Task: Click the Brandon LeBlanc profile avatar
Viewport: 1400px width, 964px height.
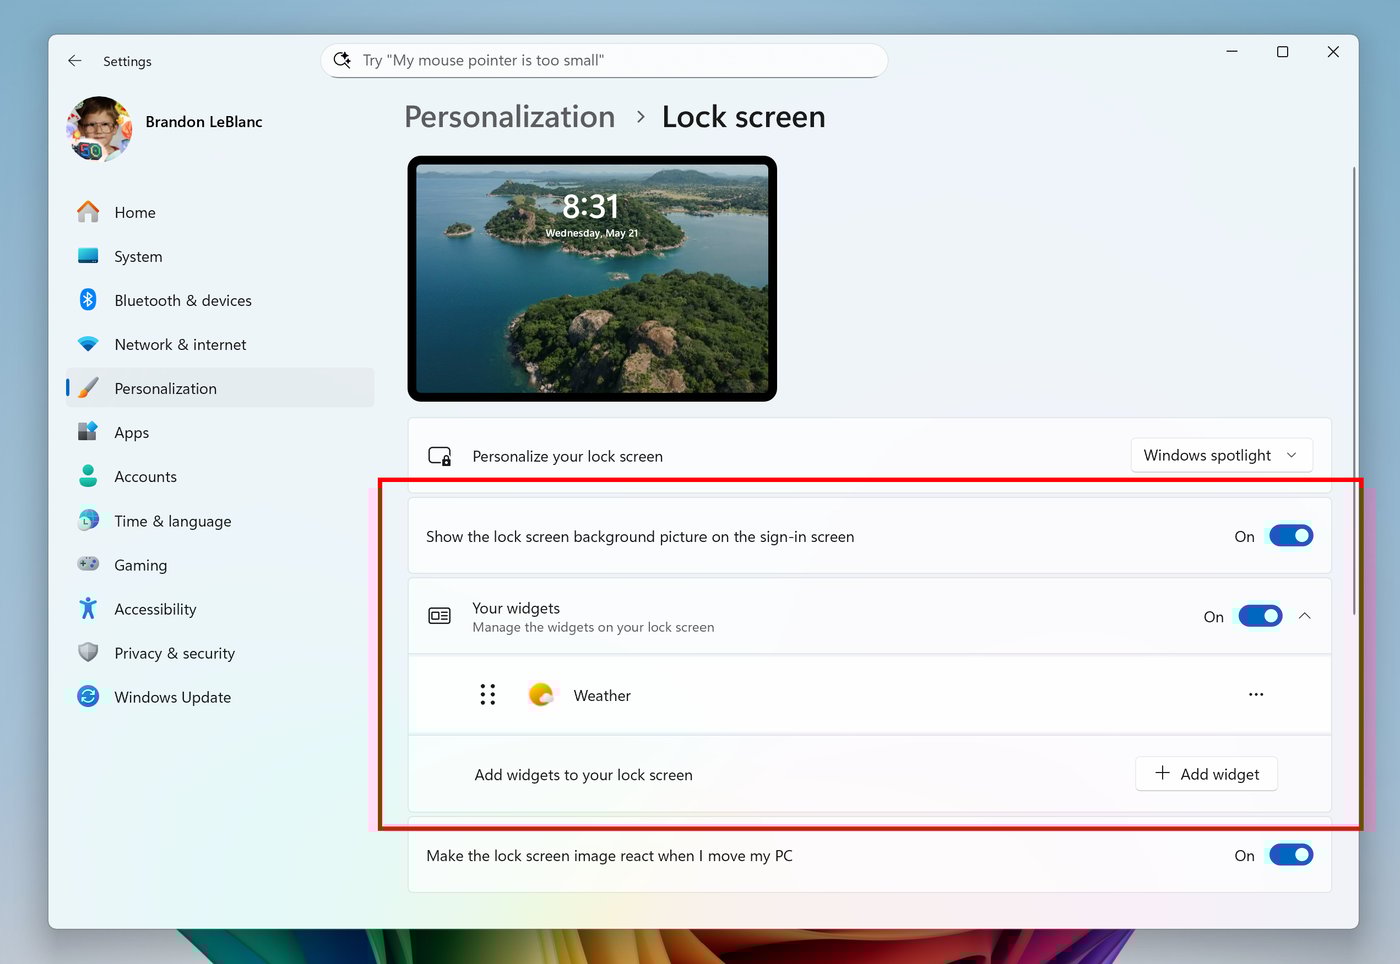Action: (x=98, y=129)
